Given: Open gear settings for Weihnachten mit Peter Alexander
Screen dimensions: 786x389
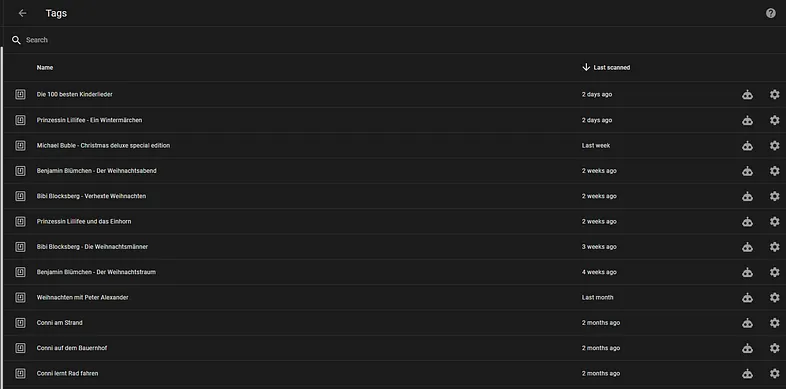Looking at the screenshot, I should click(774, 297).
